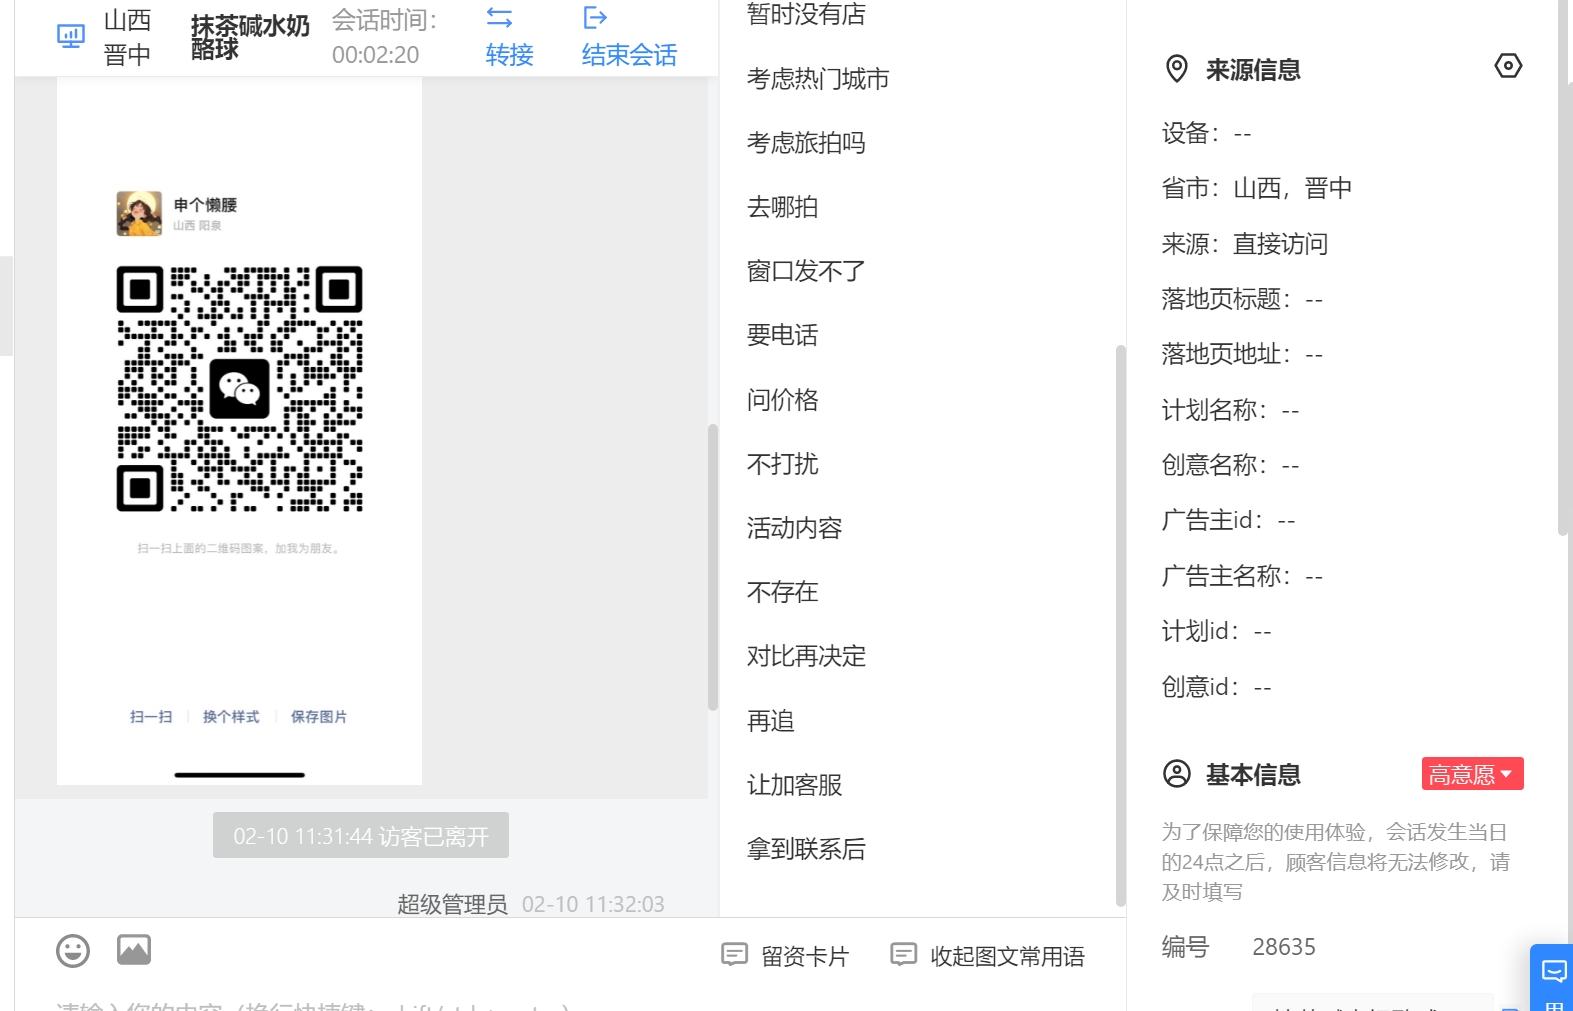
Task: Open the 高意愿 intent dropdown
Action: point(1472,774)
